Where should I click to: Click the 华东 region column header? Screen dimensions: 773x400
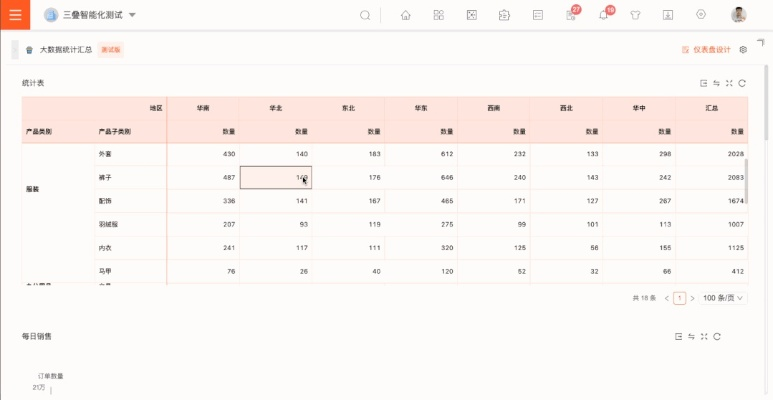point(420,106)
